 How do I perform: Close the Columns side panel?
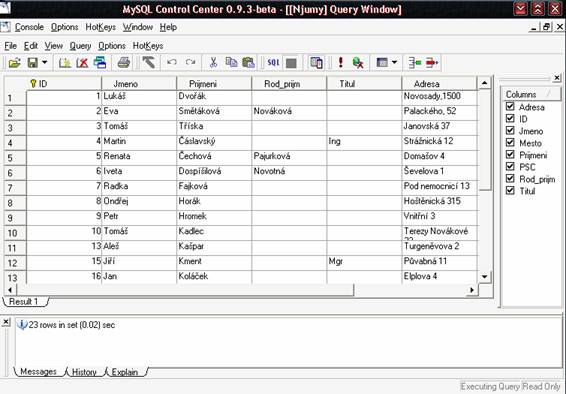tap(557, 78)
